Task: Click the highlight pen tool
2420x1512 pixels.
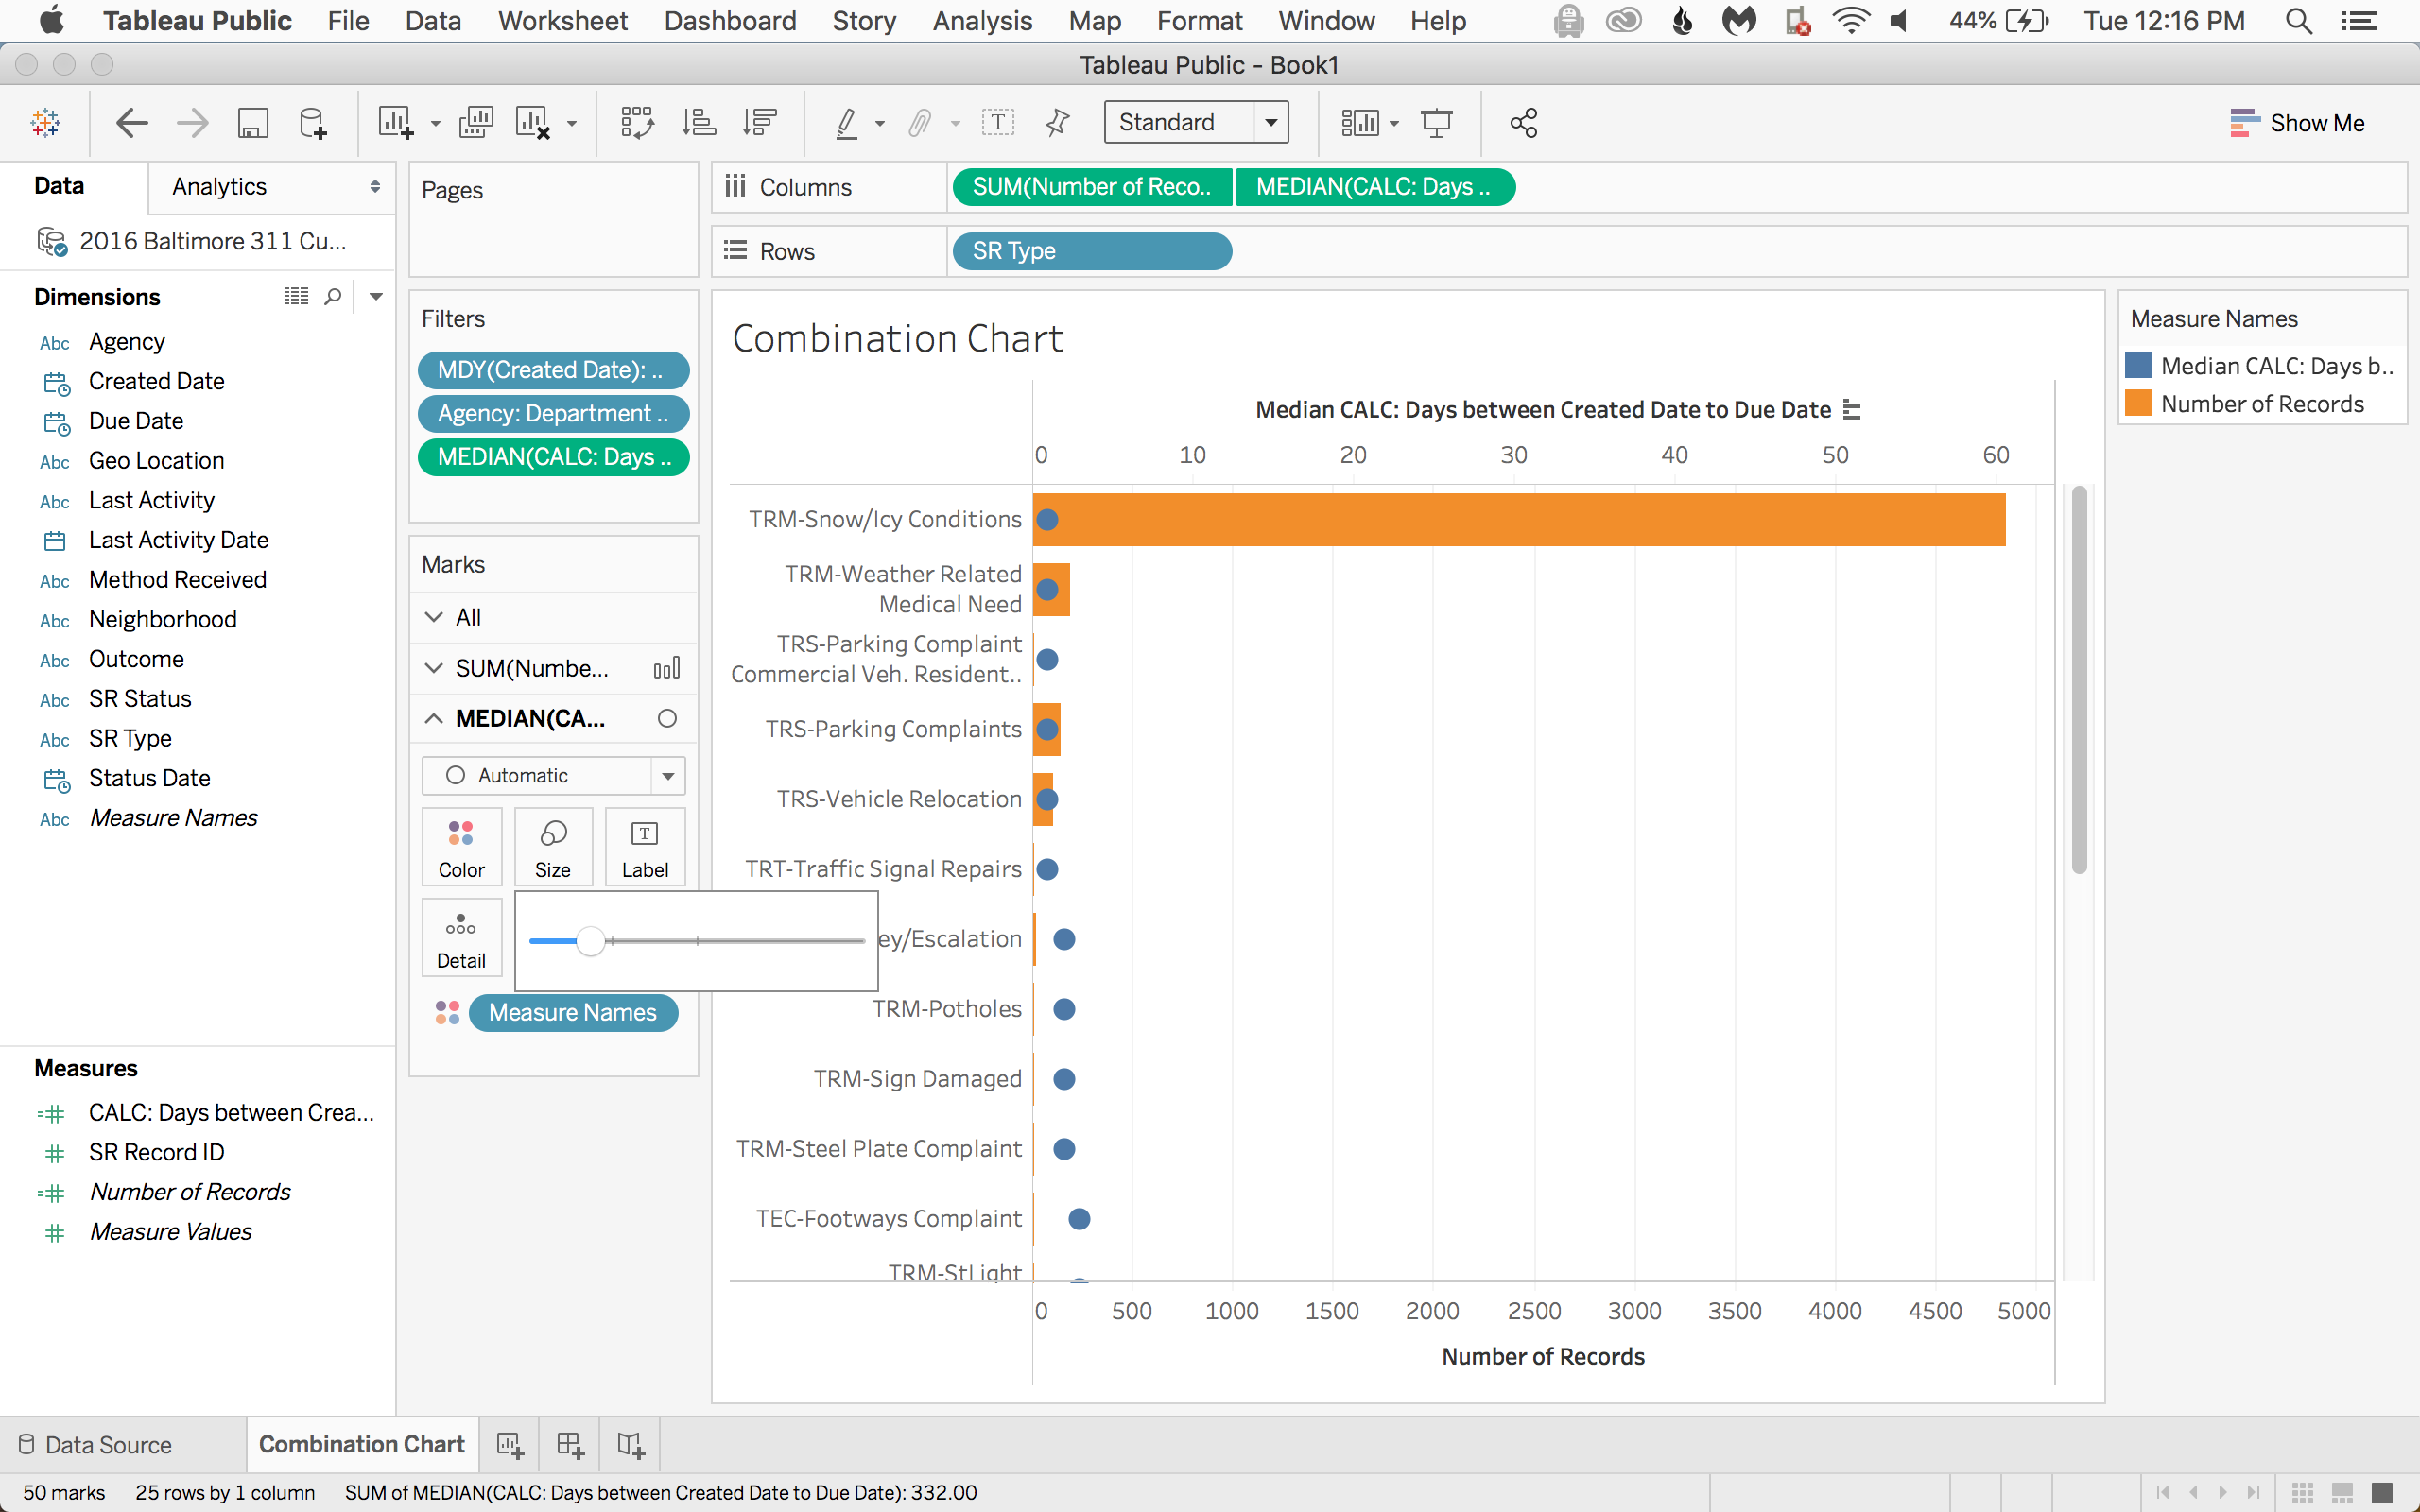Action: [847, 123]
